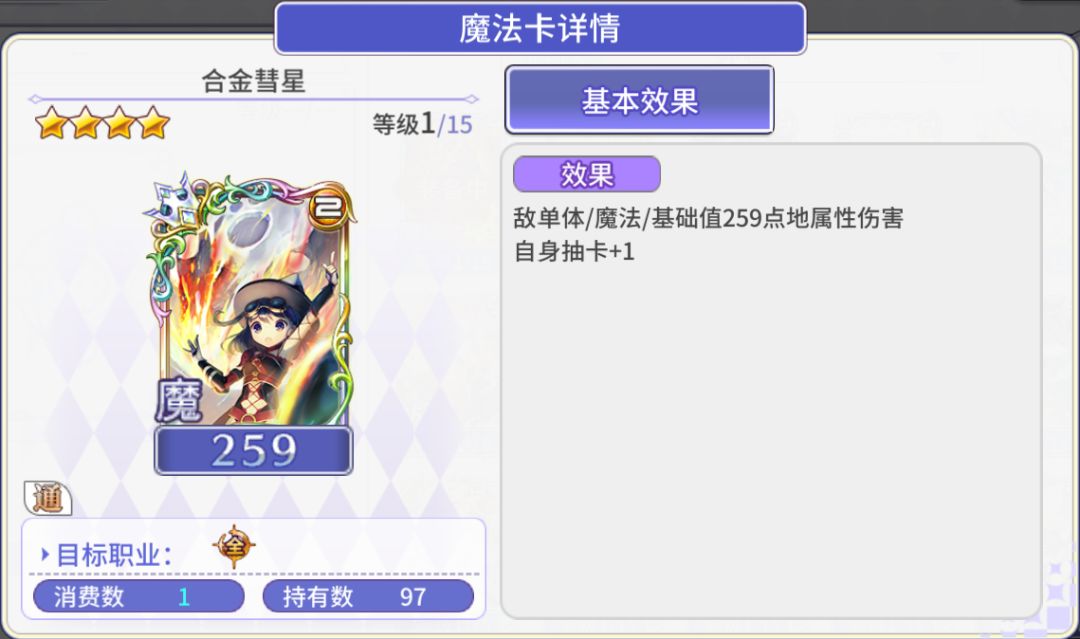Click the 魔法卡详情 title banner
Viewport: 1080px width, 639px height.
click(x=540, y=28)
